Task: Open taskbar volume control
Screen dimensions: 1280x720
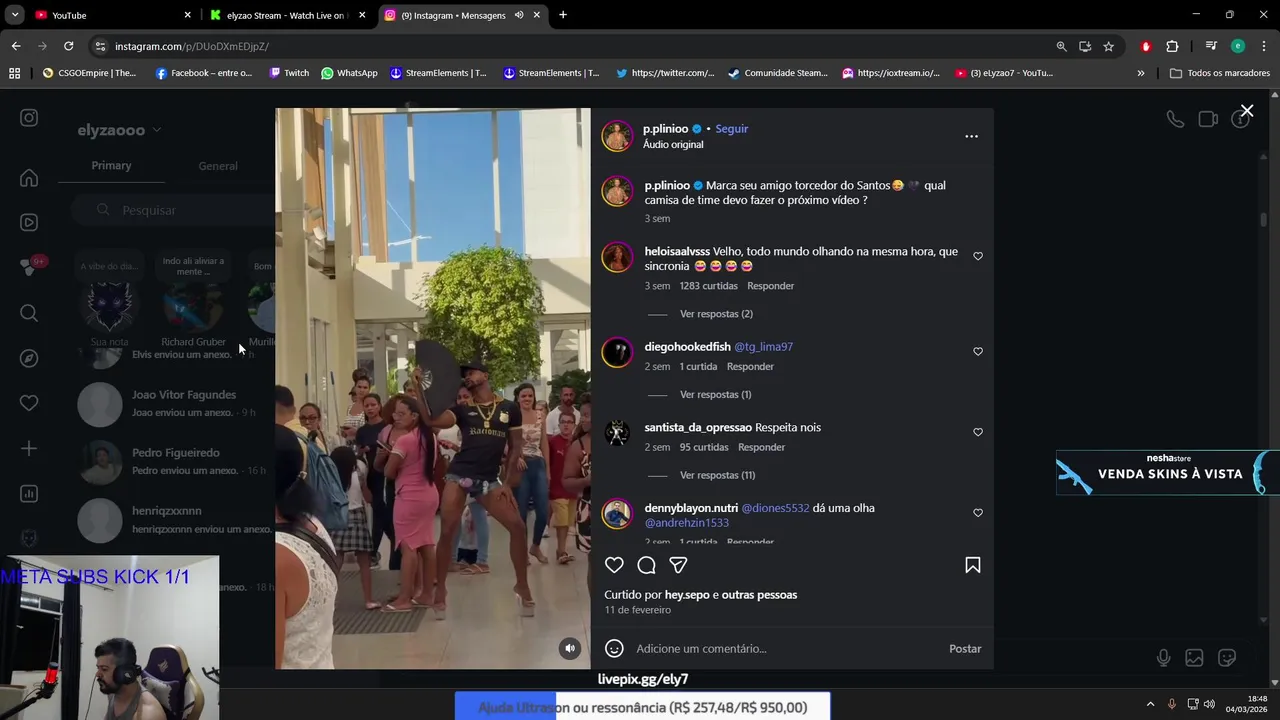Action: click(x=1209, y=704)
